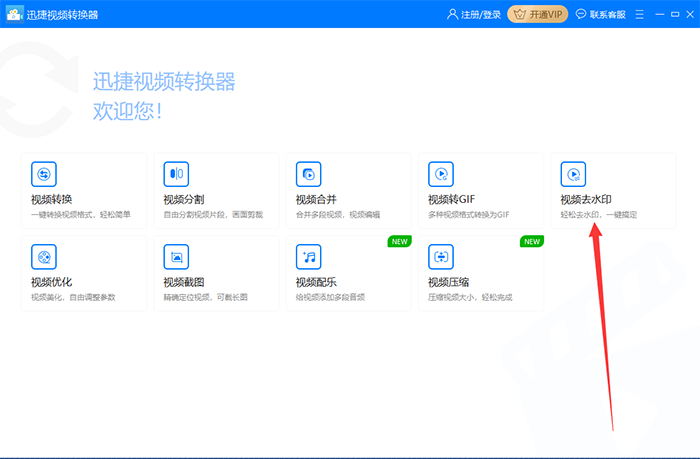The width and height of the screenshot is (700, 459).
Task: Click the 视频截图 screenshot icon
Action: 176,257
